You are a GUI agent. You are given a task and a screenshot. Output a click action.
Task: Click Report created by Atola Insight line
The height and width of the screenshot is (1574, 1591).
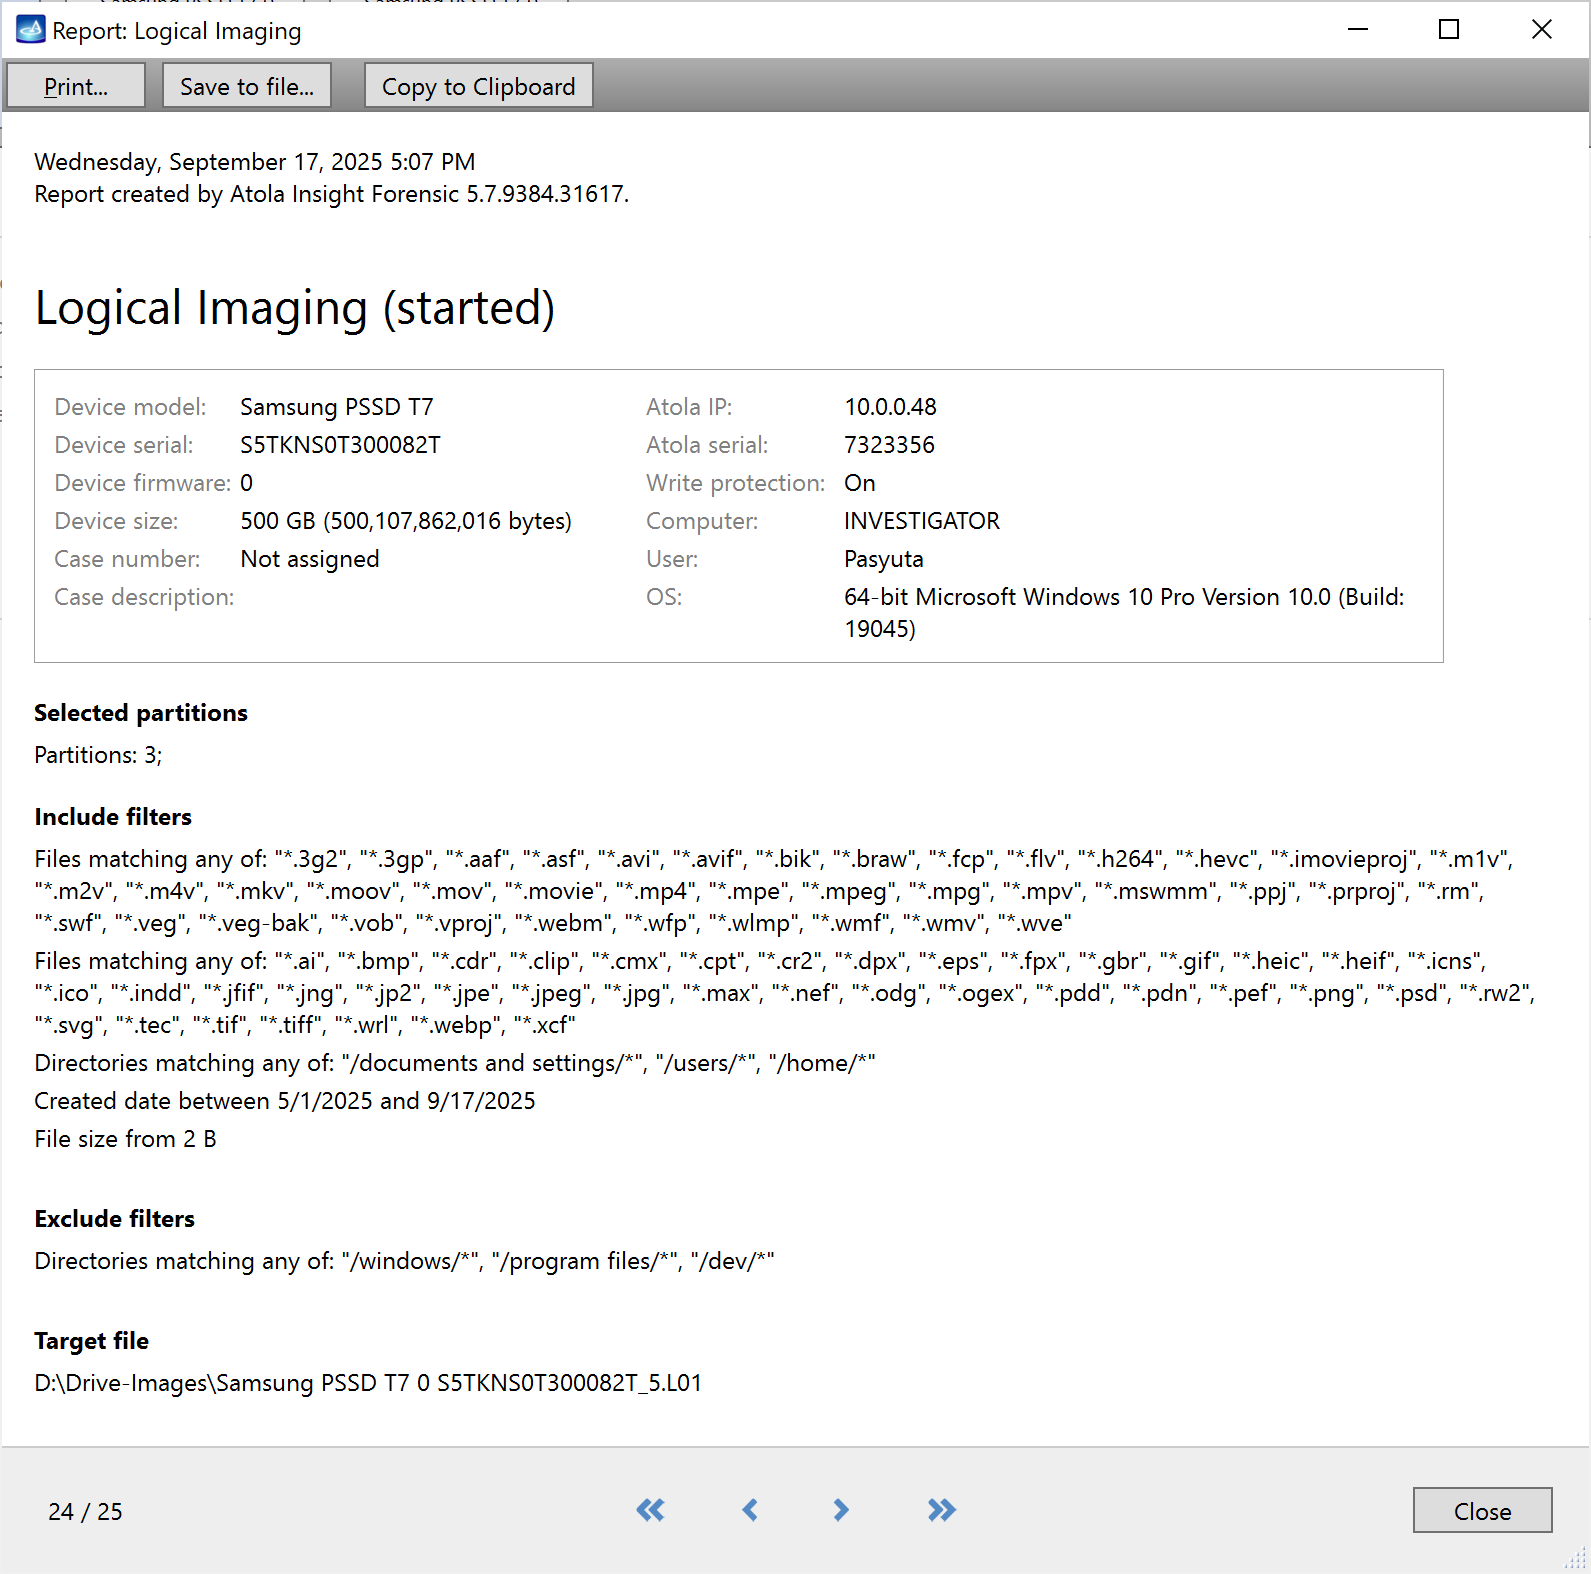coord(332,194)
